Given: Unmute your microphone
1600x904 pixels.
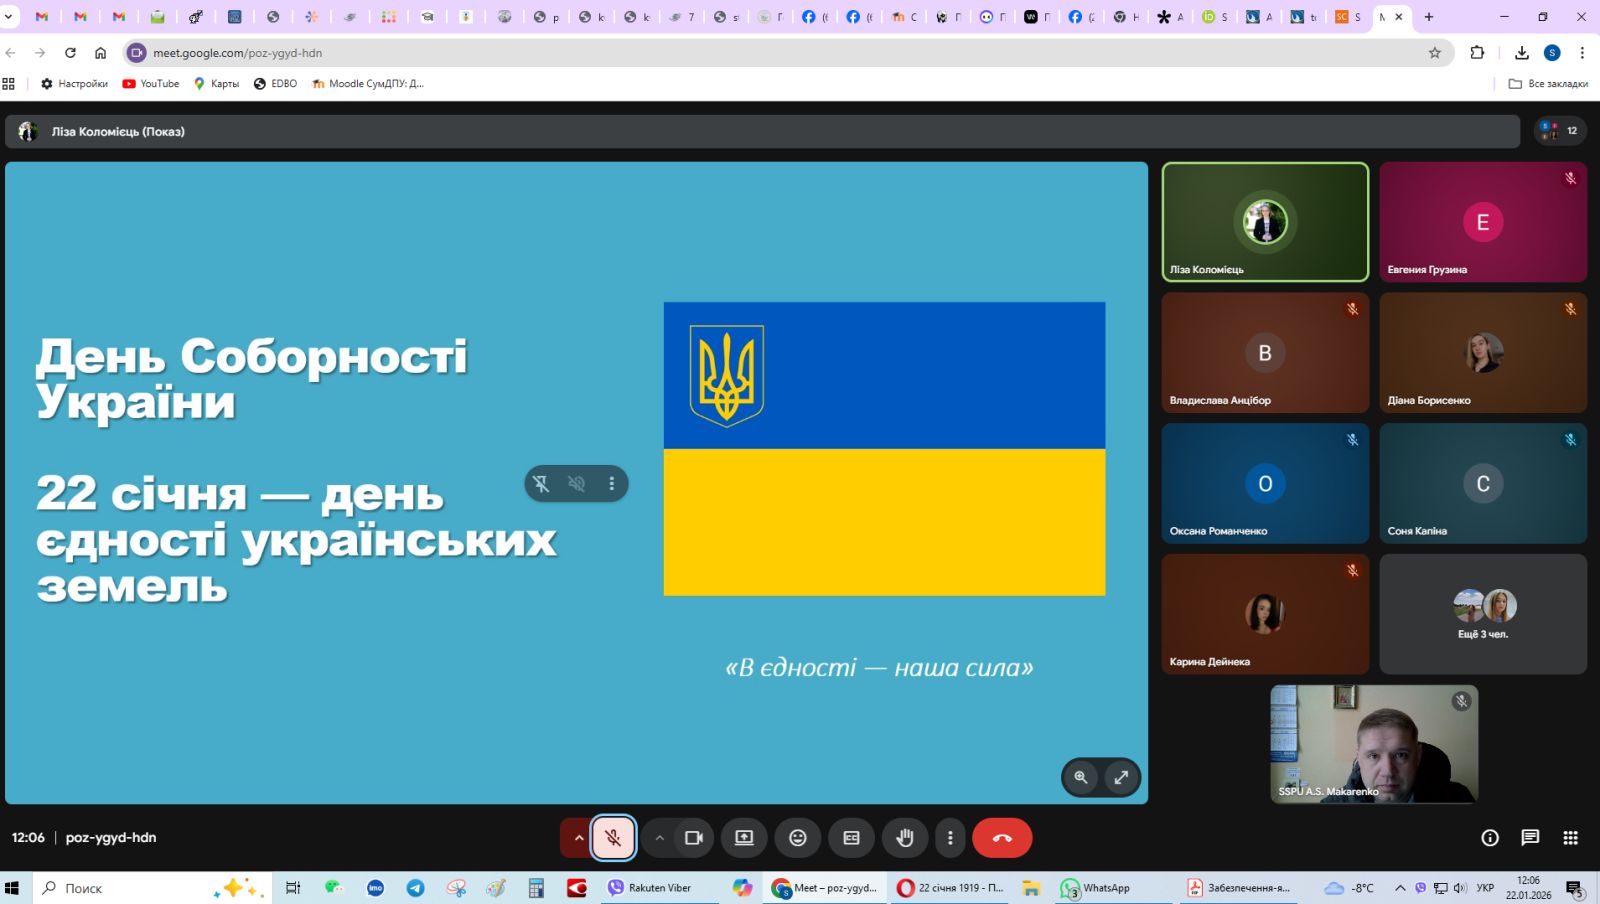Looking at the screenshot, I should pos(613,838).
